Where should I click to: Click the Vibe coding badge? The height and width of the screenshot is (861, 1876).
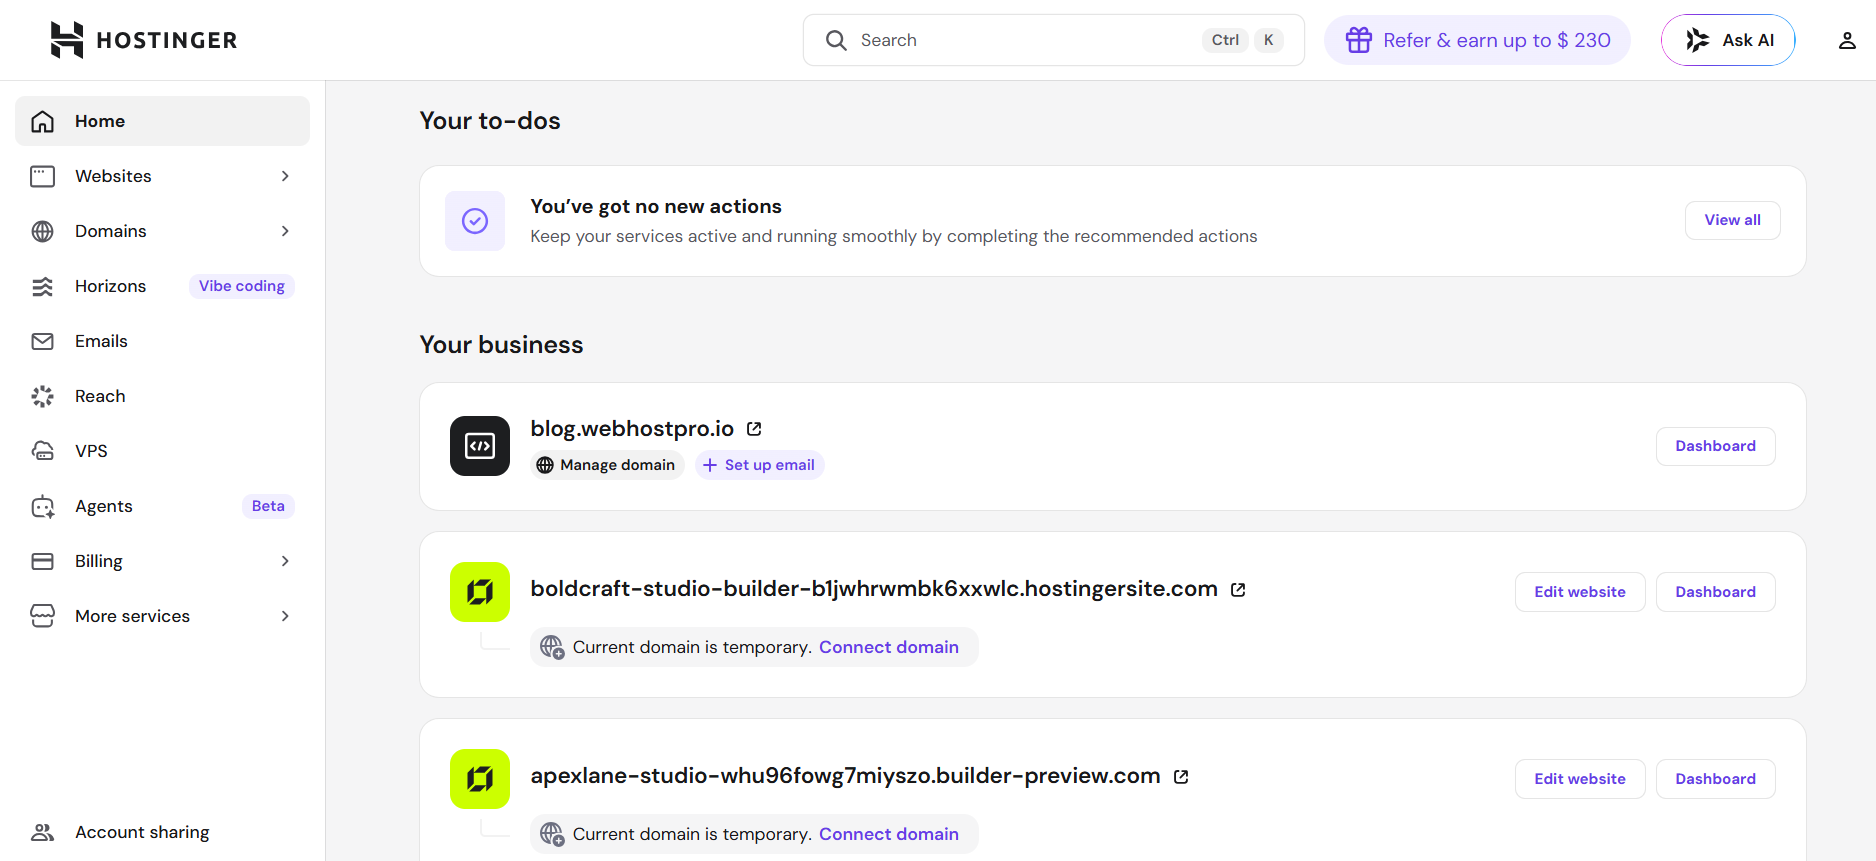[x=242, y=286]
